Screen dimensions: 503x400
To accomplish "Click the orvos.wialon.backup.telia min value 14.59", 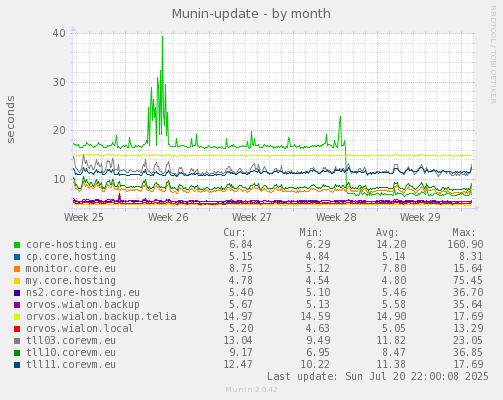I will 315,316.
